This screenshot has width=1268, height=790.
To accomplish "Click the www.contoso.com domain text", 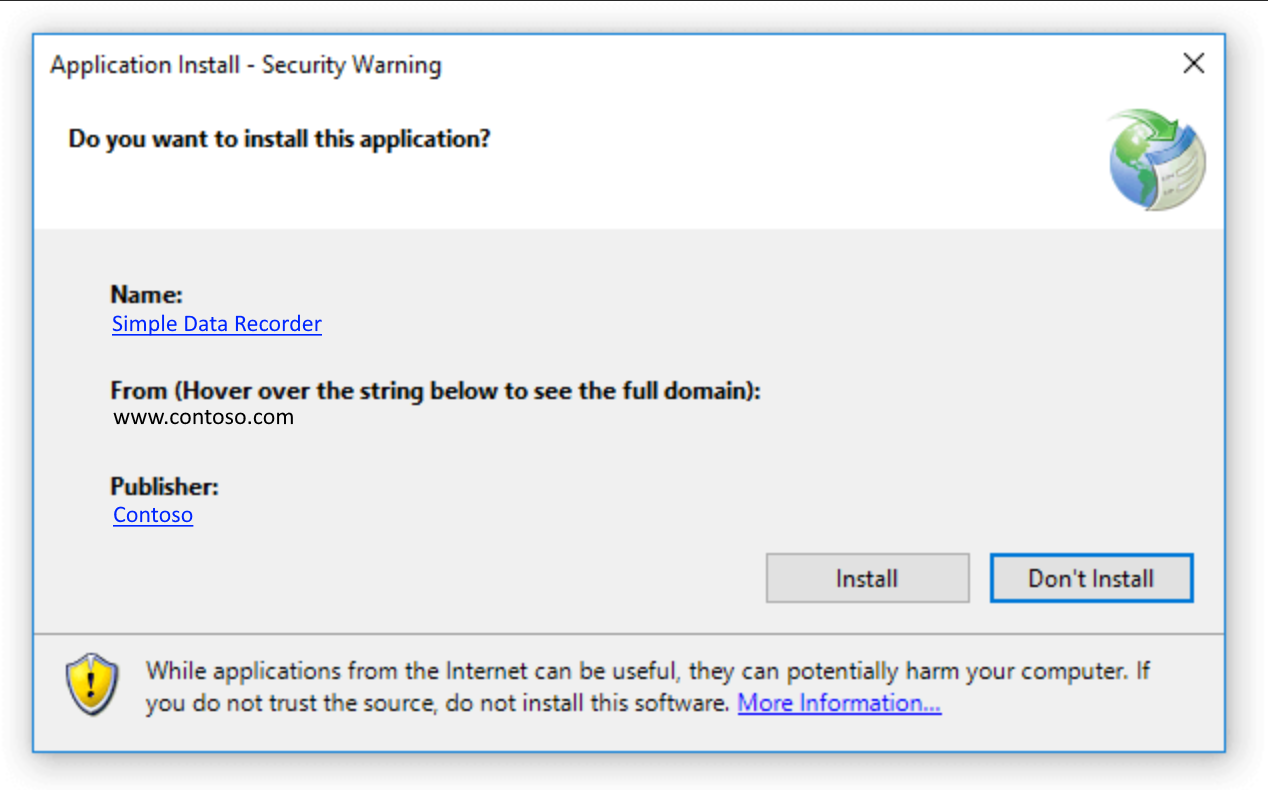I will tap(203, 417).
